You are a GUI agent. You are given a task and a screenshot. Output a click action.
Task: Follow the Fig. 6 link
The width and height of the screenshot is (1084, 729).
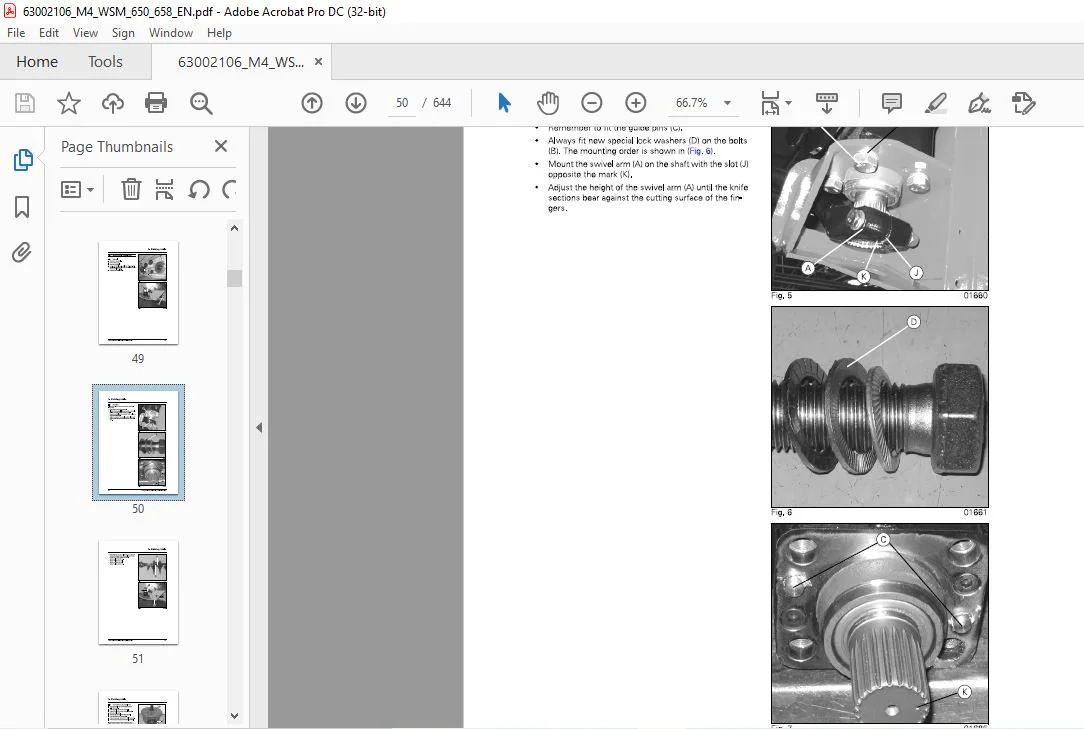coord(701,151)
